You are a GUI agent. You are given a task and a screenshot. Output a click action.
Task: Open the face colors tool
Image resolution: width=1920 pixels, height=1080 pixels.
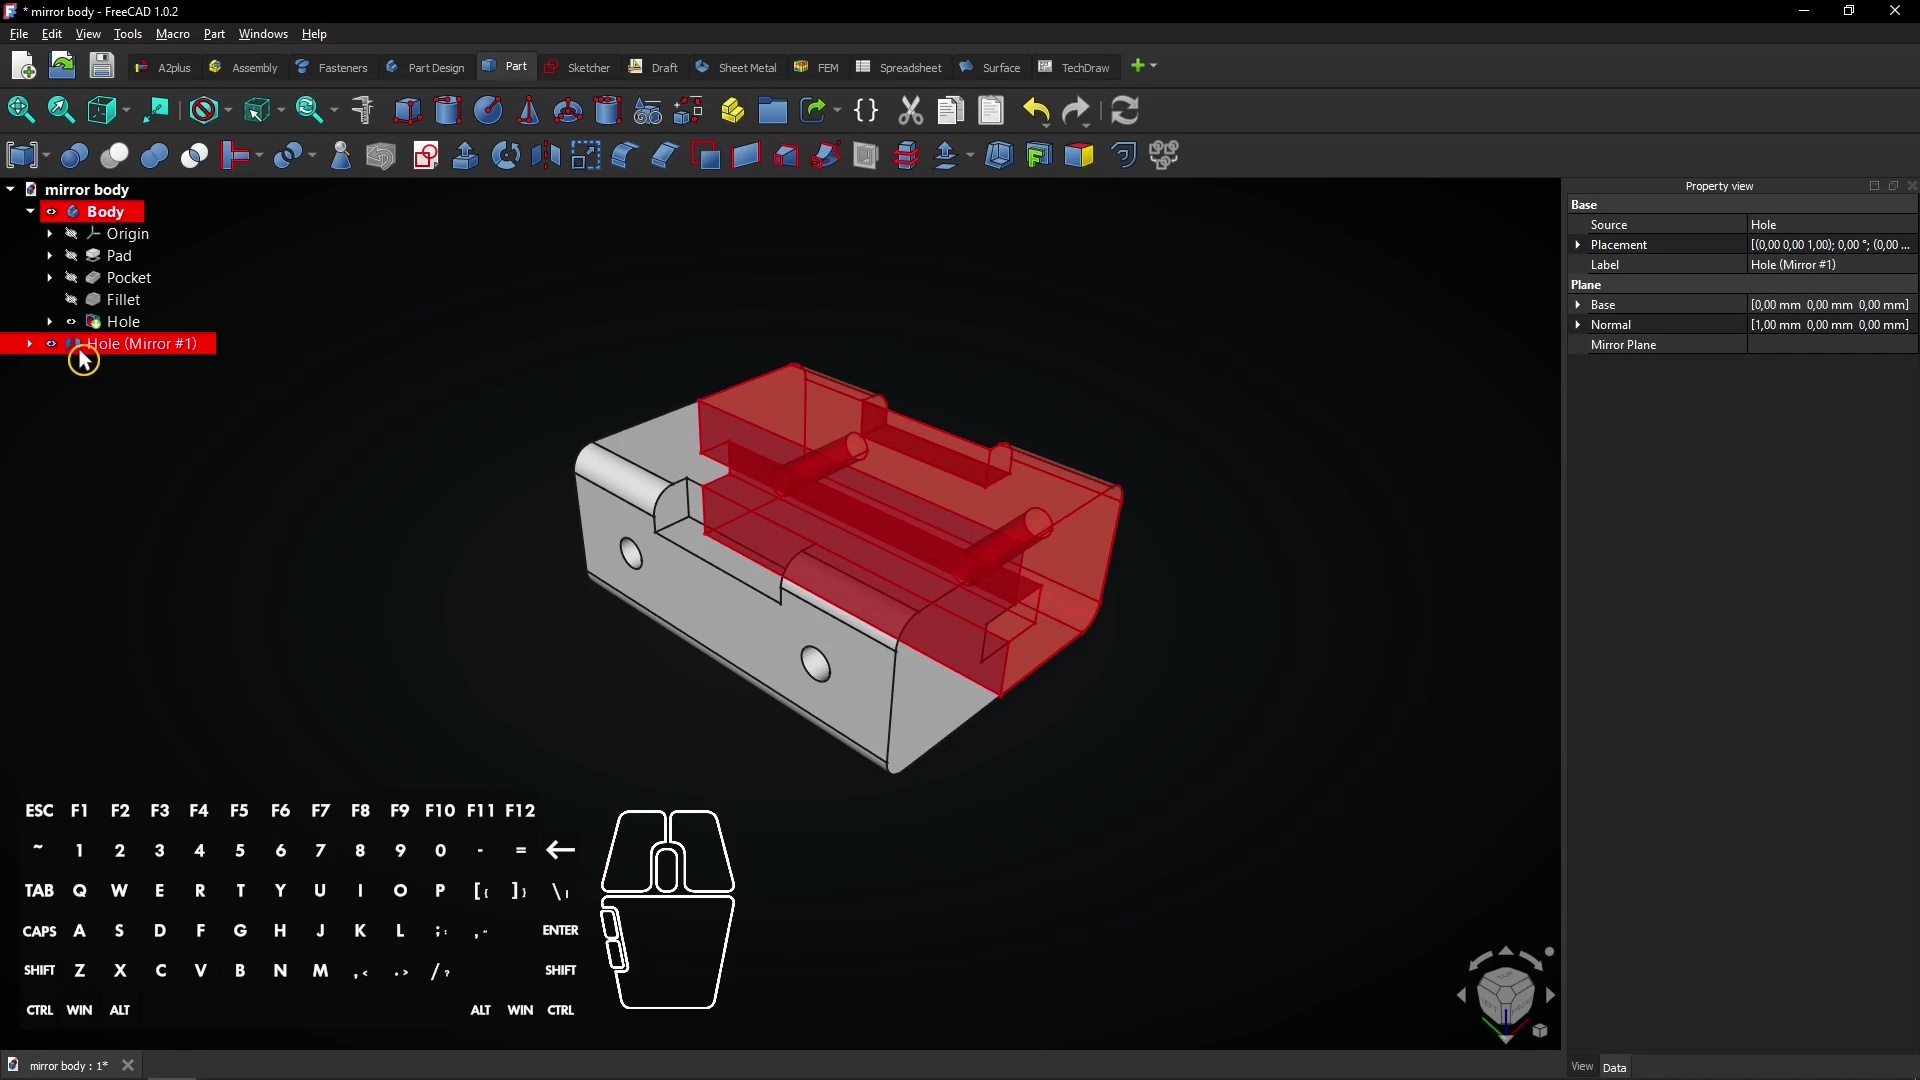pos(1080,155)
